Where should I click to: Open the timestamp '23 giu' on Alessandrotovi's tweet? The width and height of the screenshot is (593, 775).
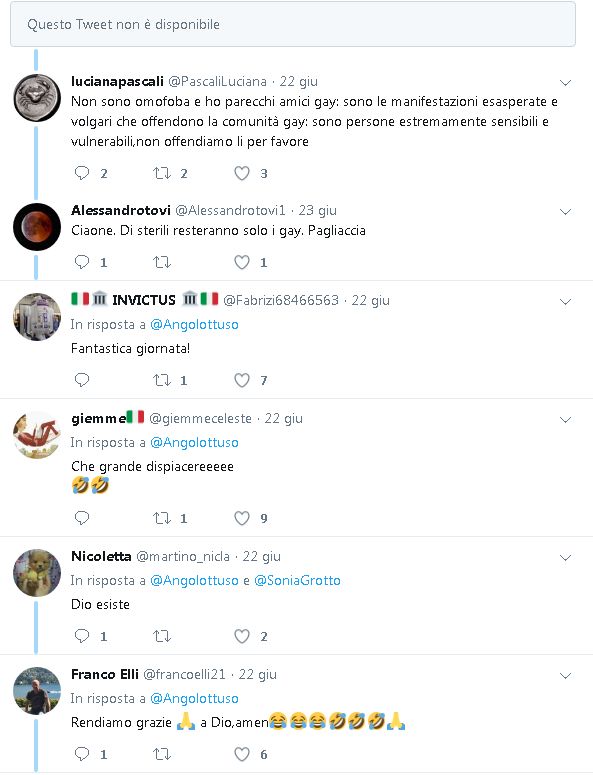tap(317, 211)
